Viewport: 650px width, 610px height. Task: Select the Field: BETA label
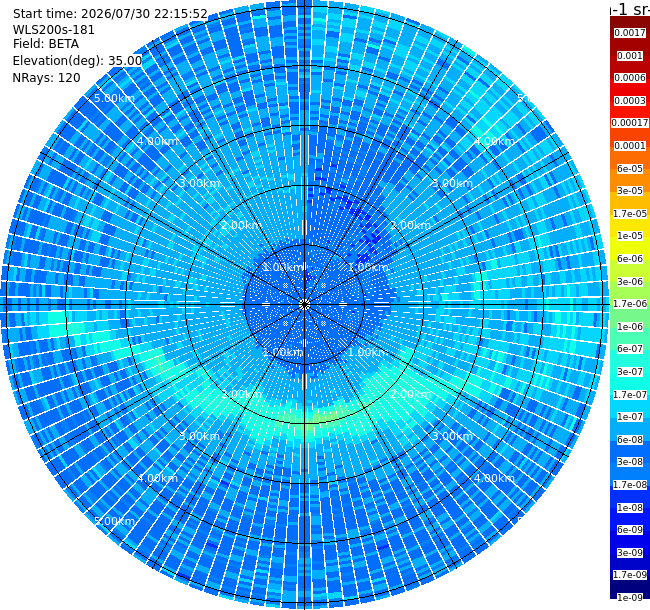[46, 44]
